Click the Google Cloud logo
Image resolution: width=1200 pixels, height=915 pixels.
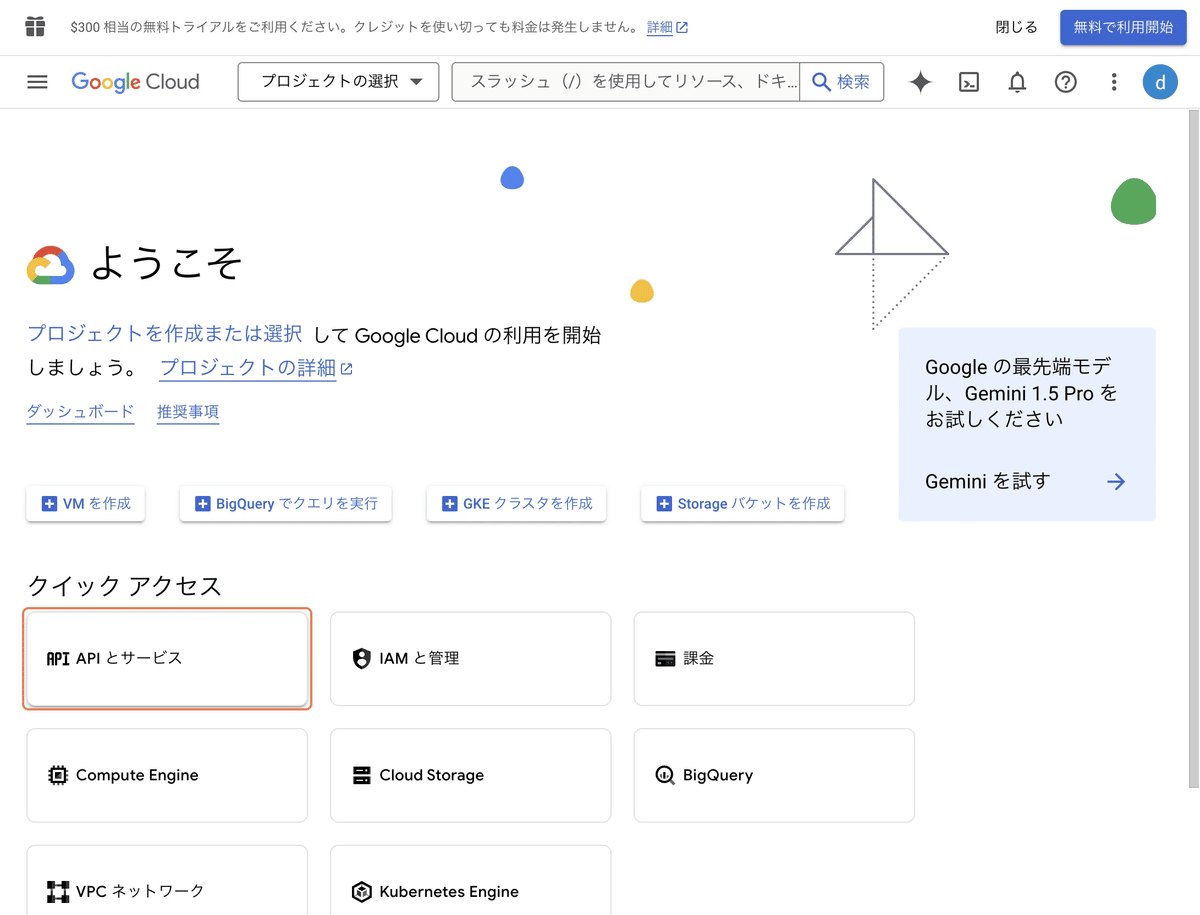click(x=135, y=82)
